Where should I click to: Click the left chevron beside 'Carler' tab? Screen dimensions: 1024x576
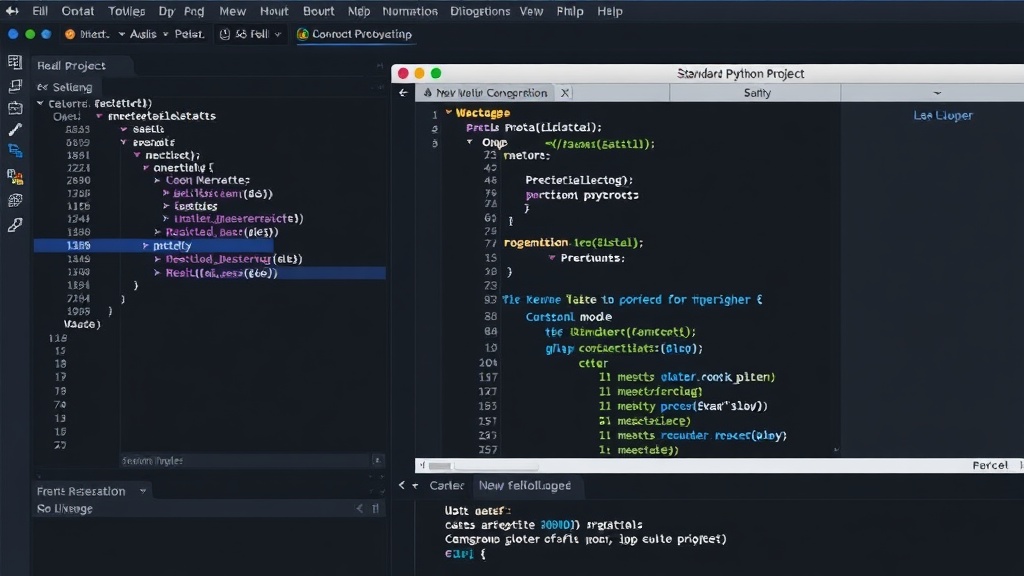point(402,485)
